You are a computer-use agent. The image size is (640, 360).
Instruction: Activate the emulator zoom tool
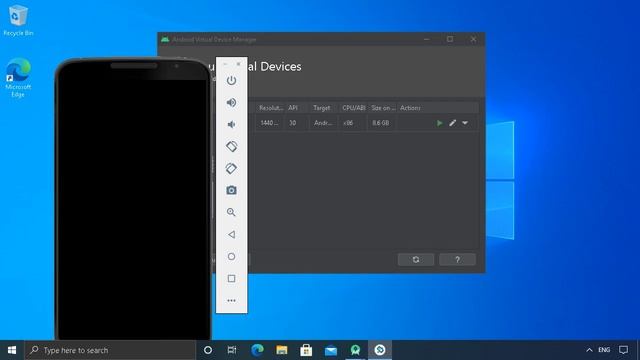(231, 212)
